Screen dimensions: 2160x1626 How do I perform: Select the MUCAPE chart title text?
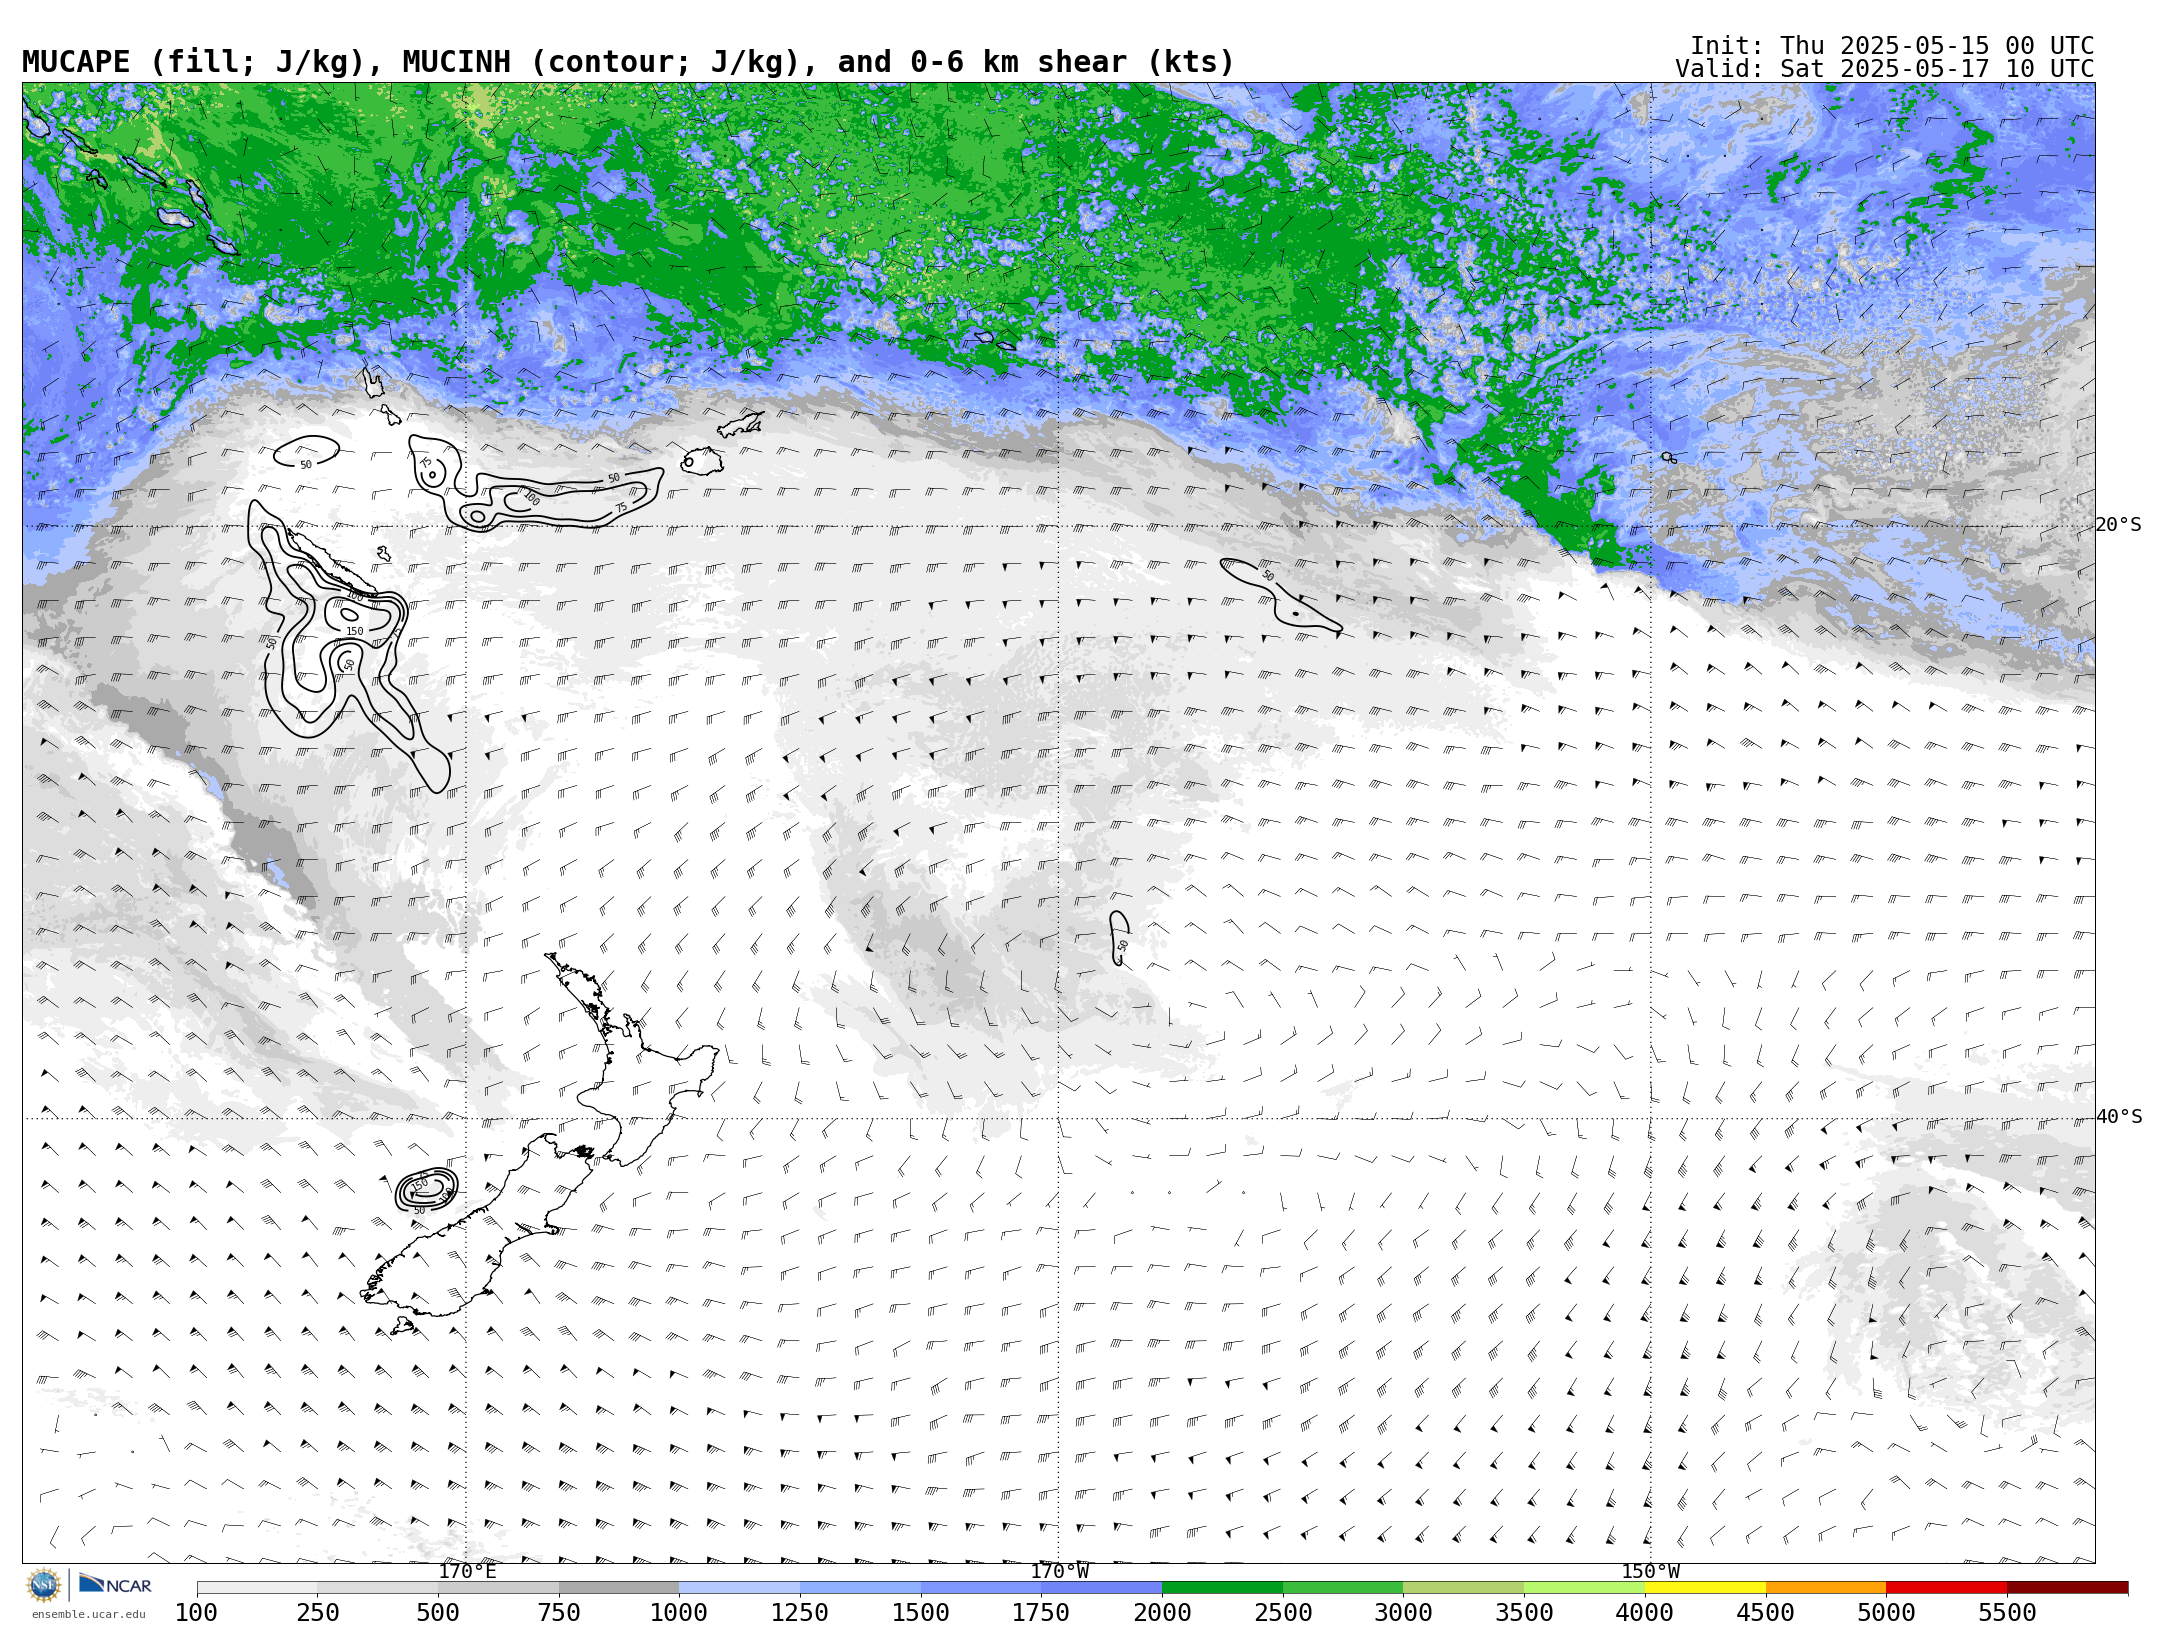(628, 62)
